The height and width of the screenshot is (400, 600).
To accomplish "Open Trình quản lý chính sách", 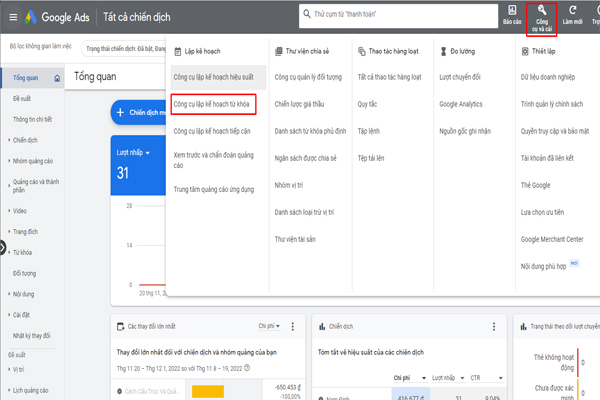I will 552,104.
